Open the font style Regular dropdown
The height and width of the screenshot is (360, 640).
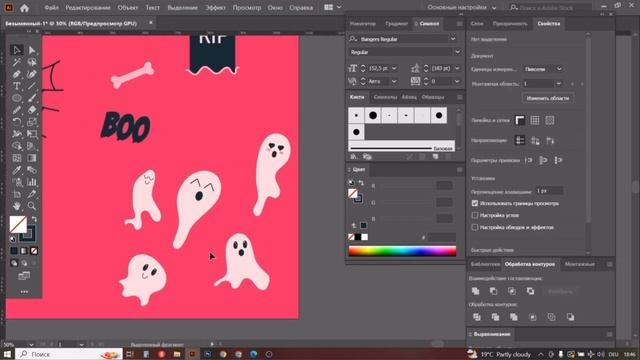(x=457, y=52)
